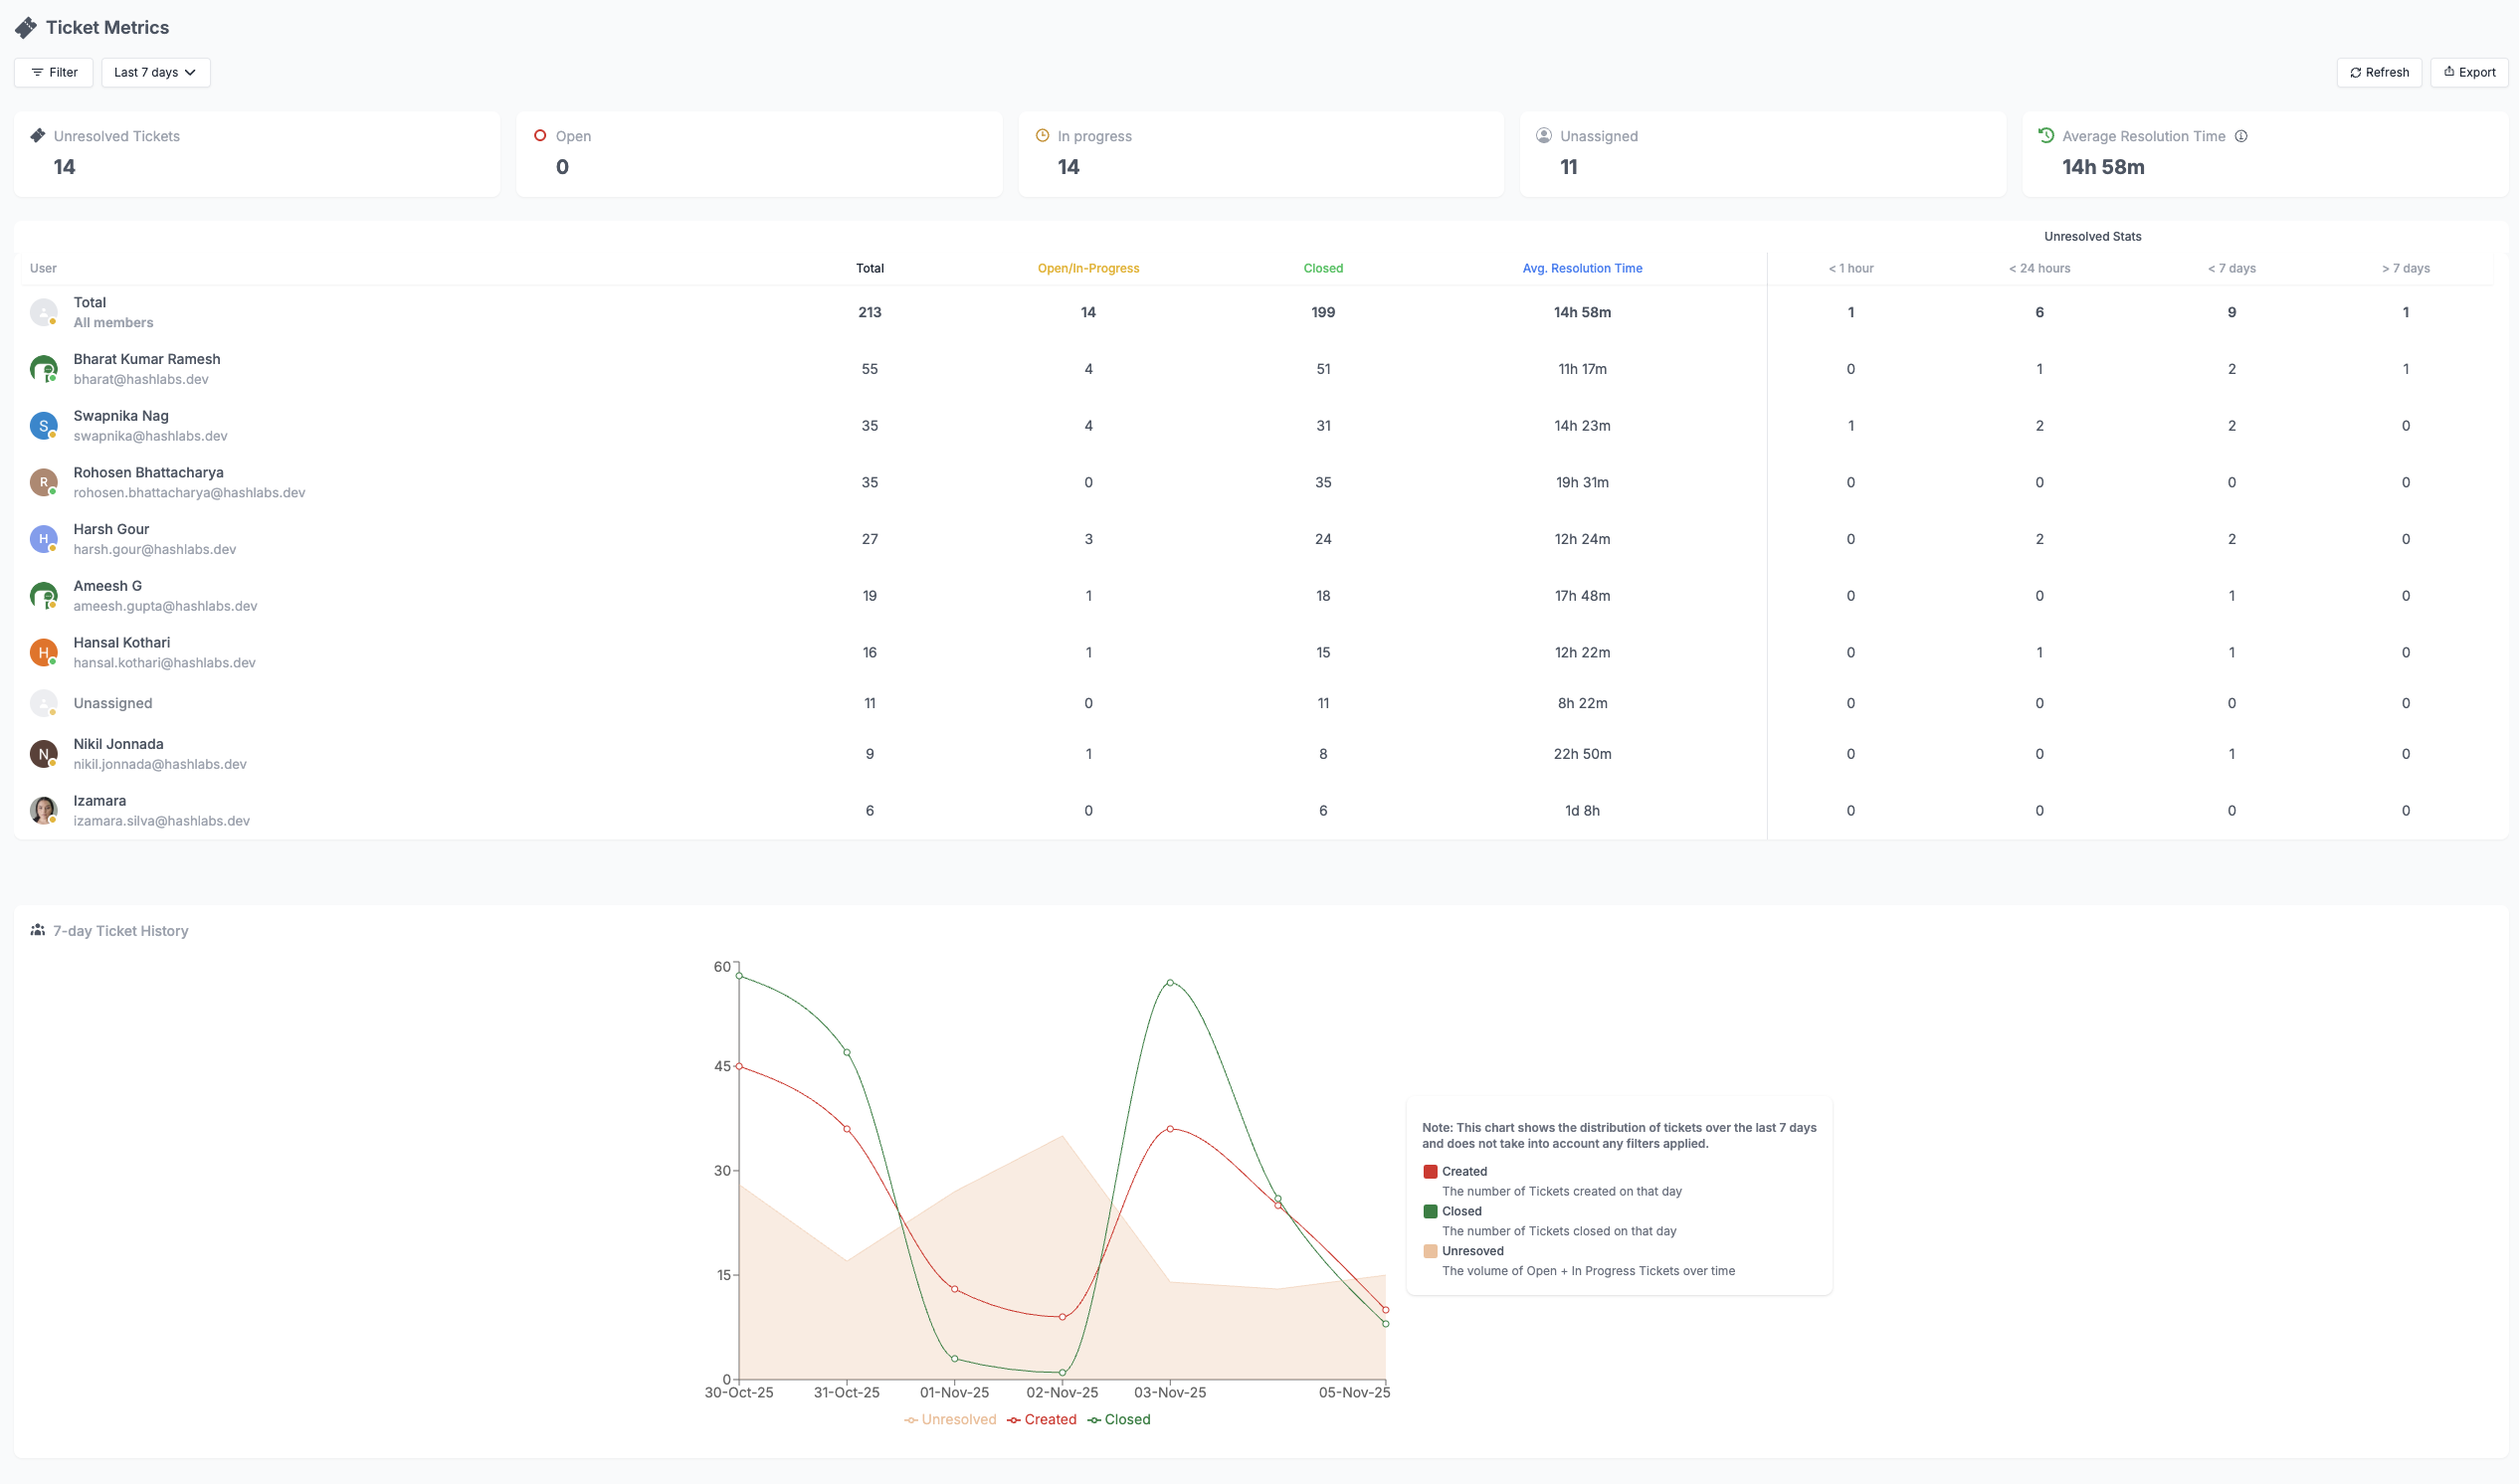
Task: Click the 03-Nov-25 Closed data point
Action: pos(1170,983)
